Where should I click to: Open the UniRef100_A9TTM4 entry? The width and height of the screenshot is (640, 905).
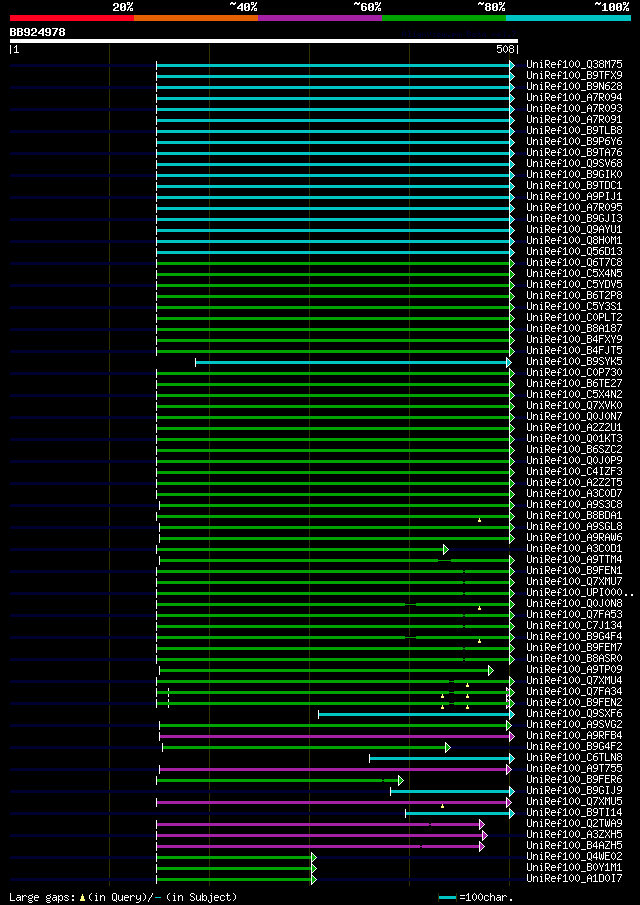tap(574, 560)
